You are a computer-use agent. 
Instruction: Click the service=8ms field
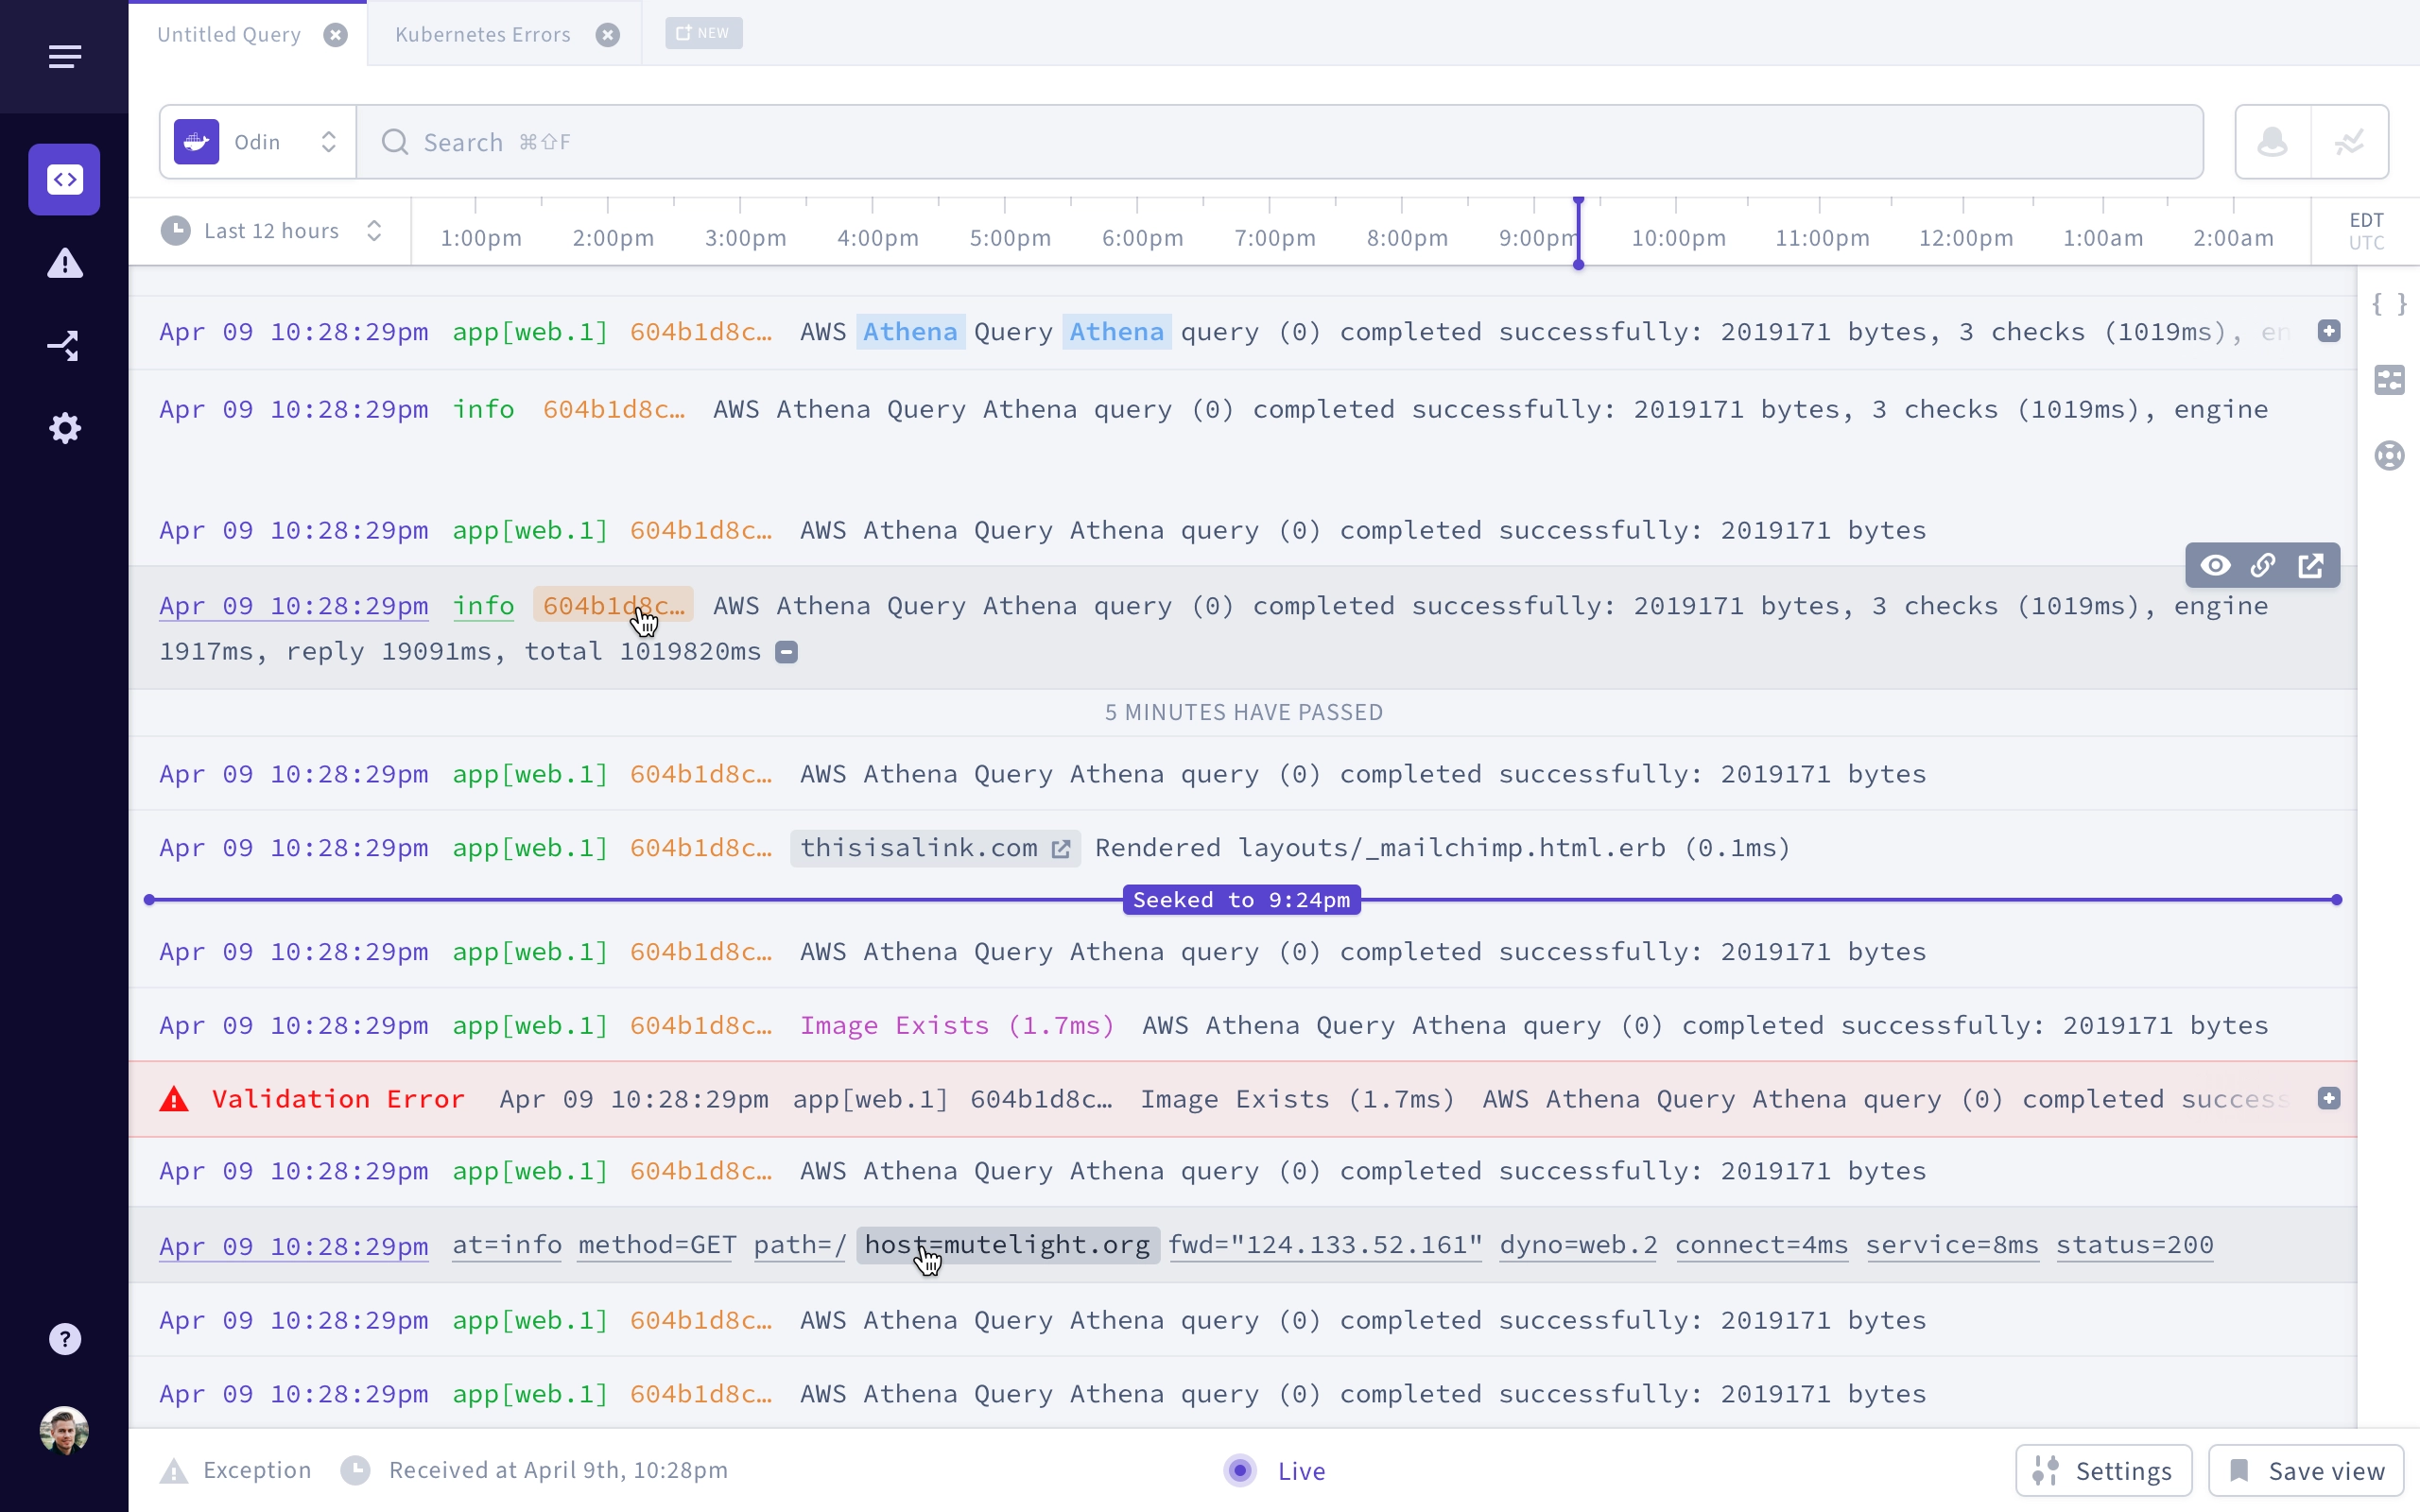(x=1952, y=1245)
